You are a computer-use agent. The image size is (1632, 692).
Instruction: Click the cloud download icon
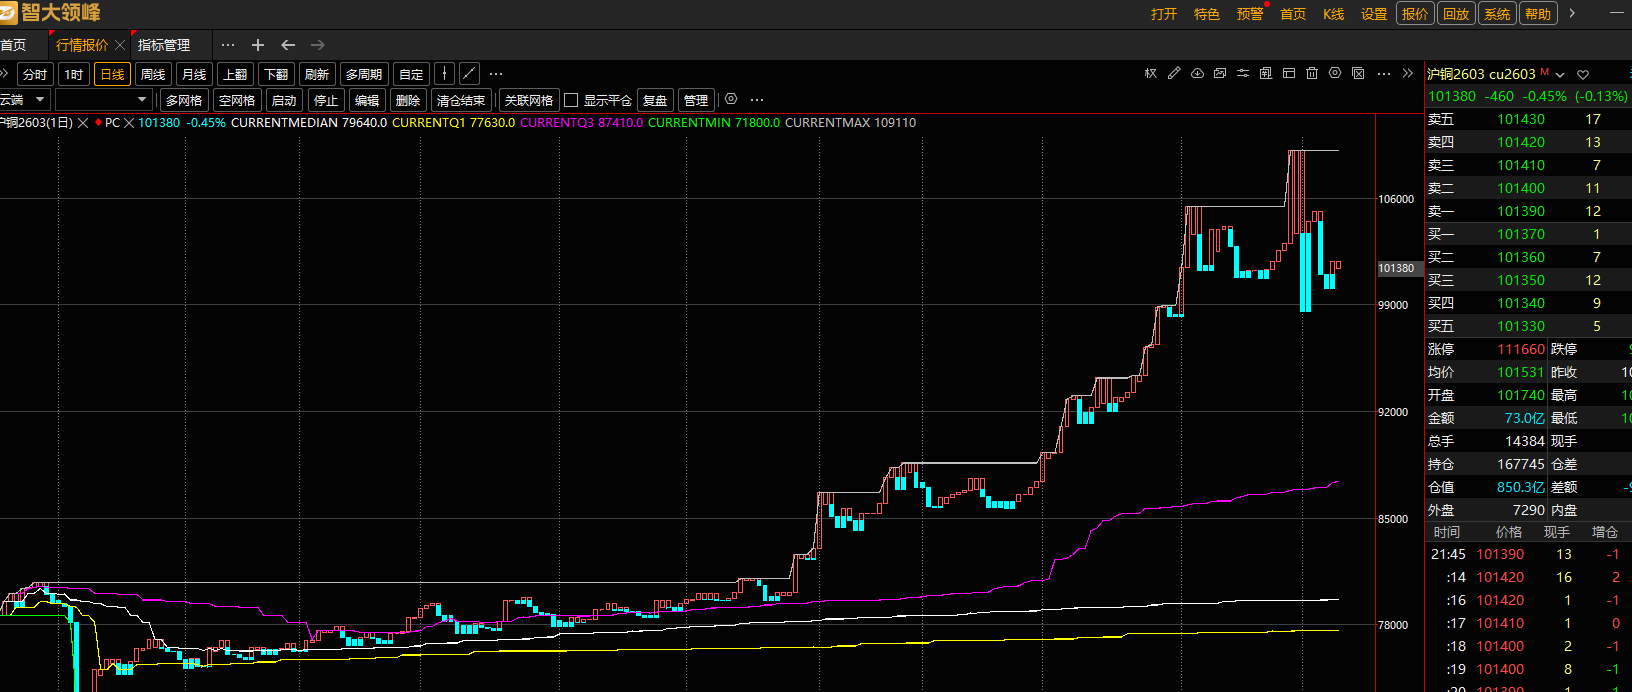(x=1197, y=73)
